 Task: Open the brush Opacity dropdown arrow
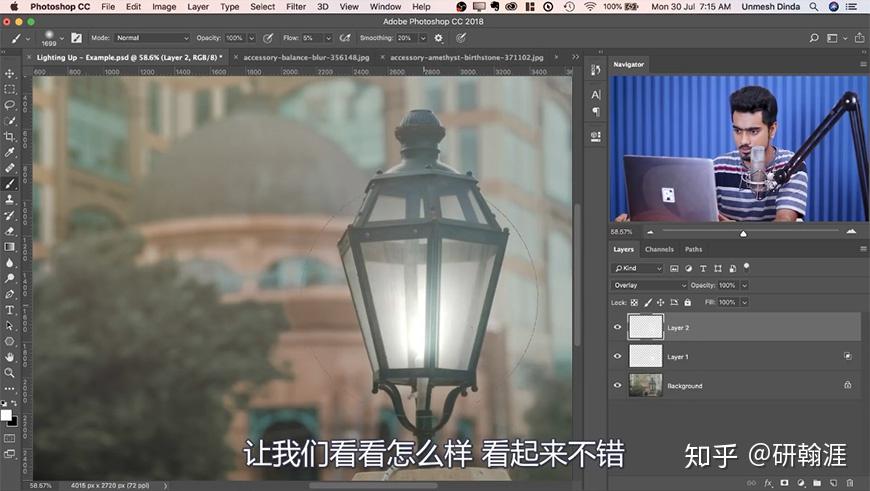point(251,38)
